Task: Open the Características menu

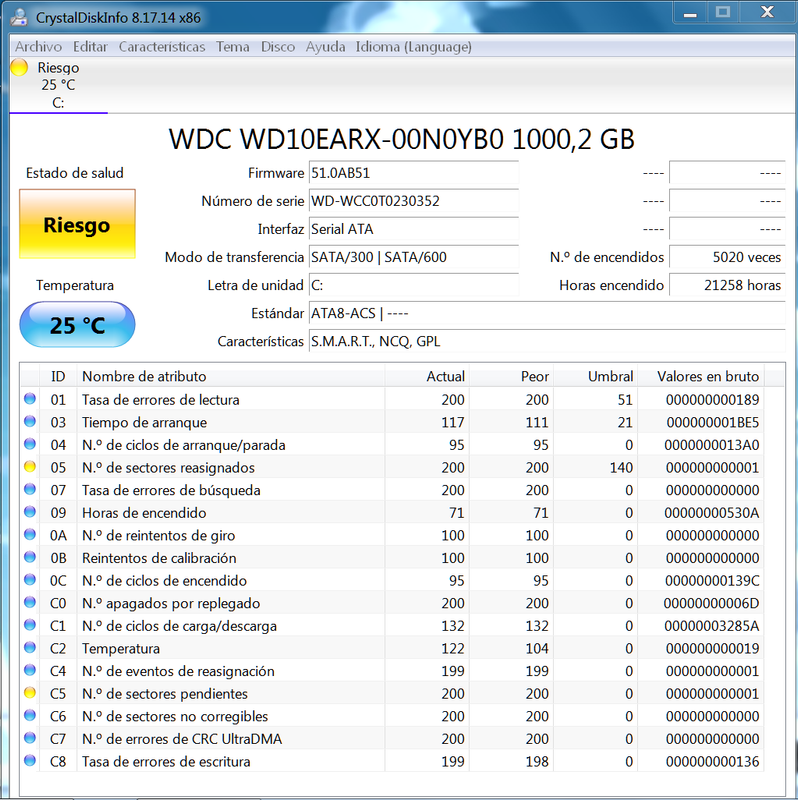Action: 162,47
